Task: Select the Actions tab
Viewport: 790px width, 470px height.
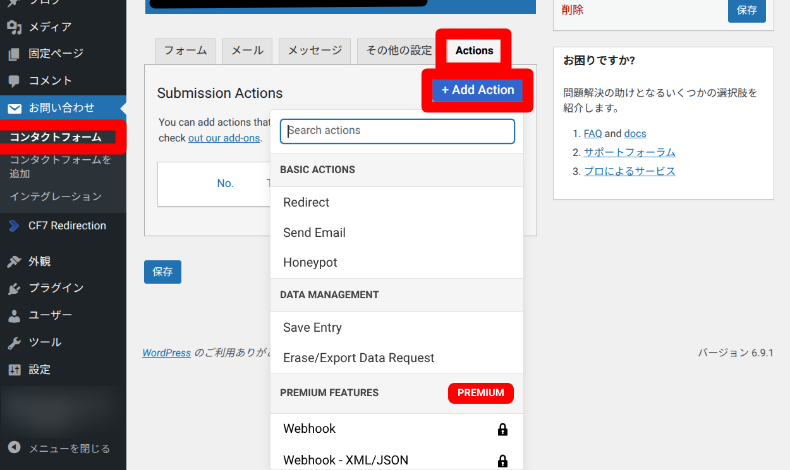Action: (474, 51)
